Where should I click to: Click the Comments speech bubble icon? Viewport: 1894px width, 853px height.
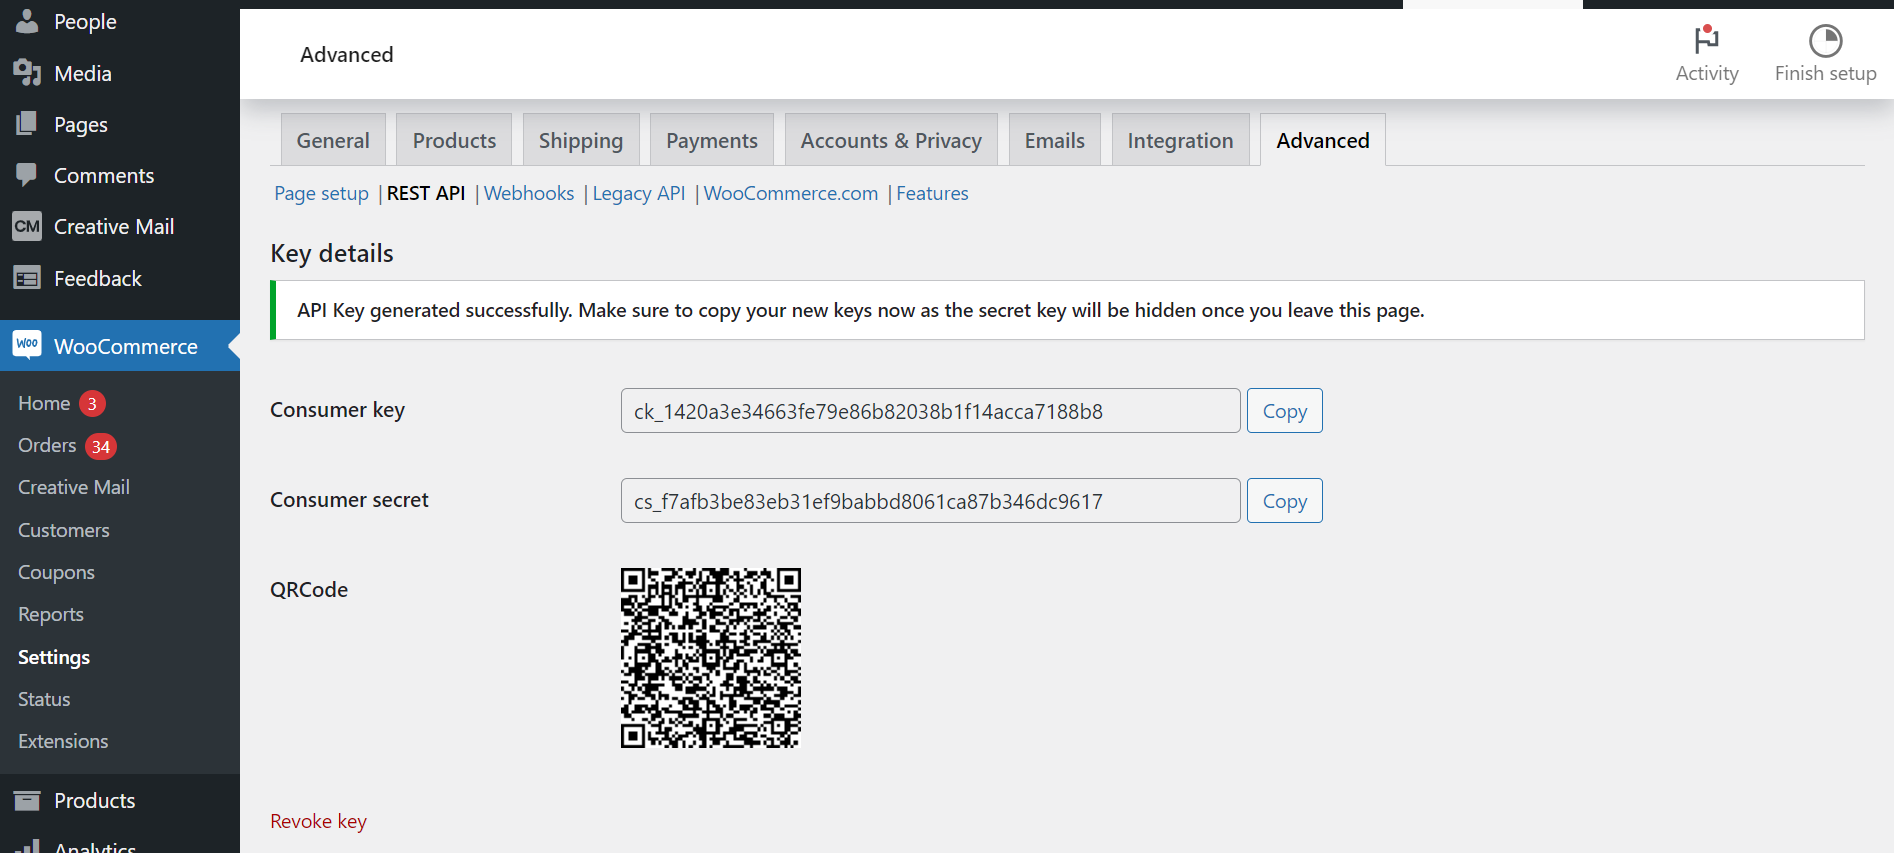pyautogui.click(x=27, y=175)
